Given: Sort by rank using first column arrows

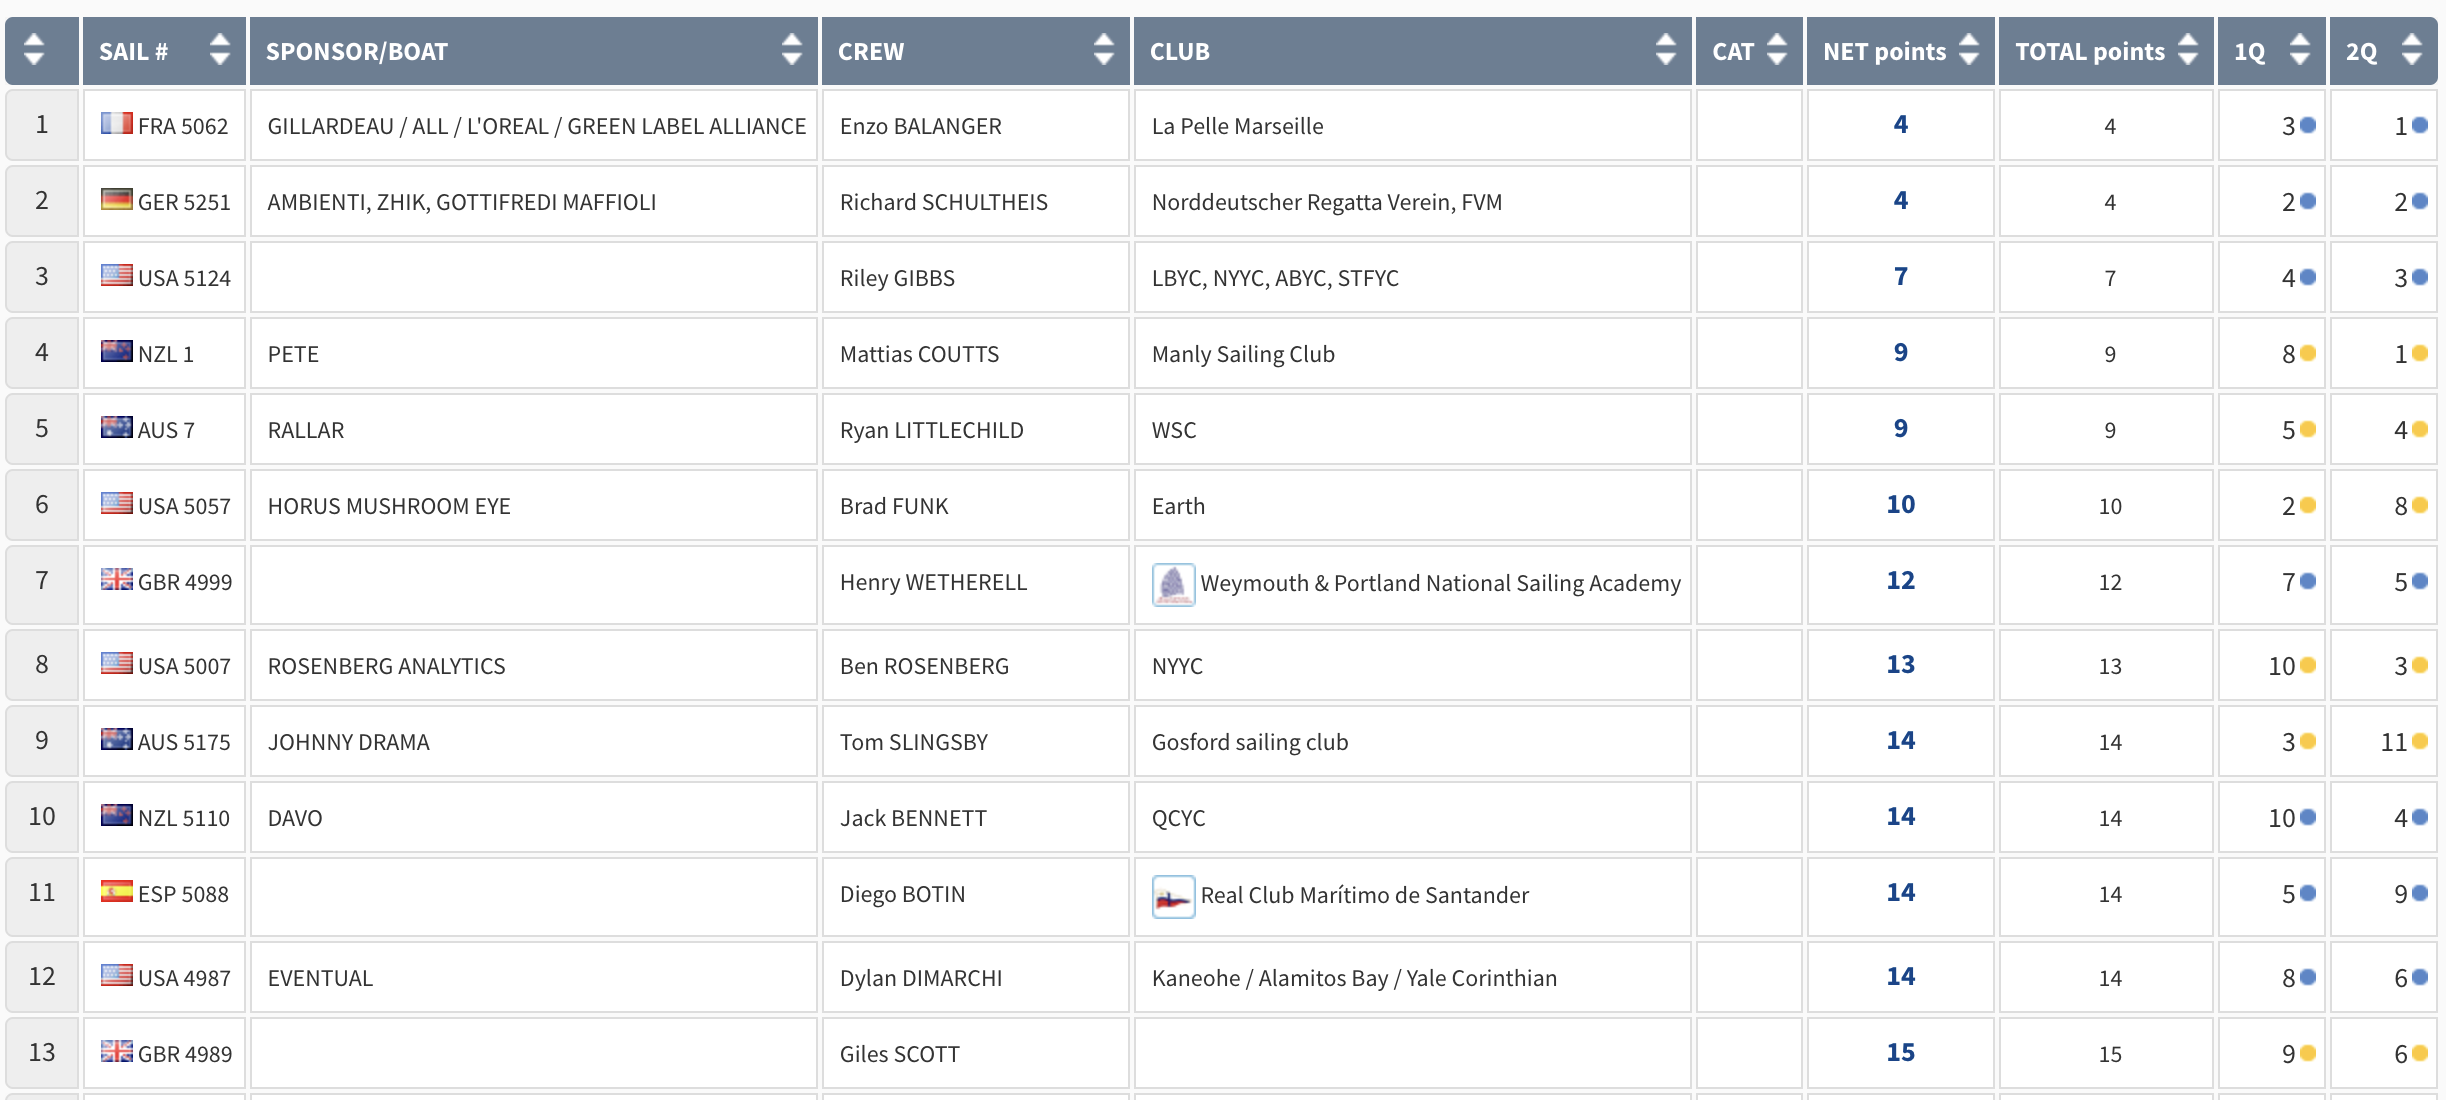Looking at the screenshot, I should coord(34,50).
